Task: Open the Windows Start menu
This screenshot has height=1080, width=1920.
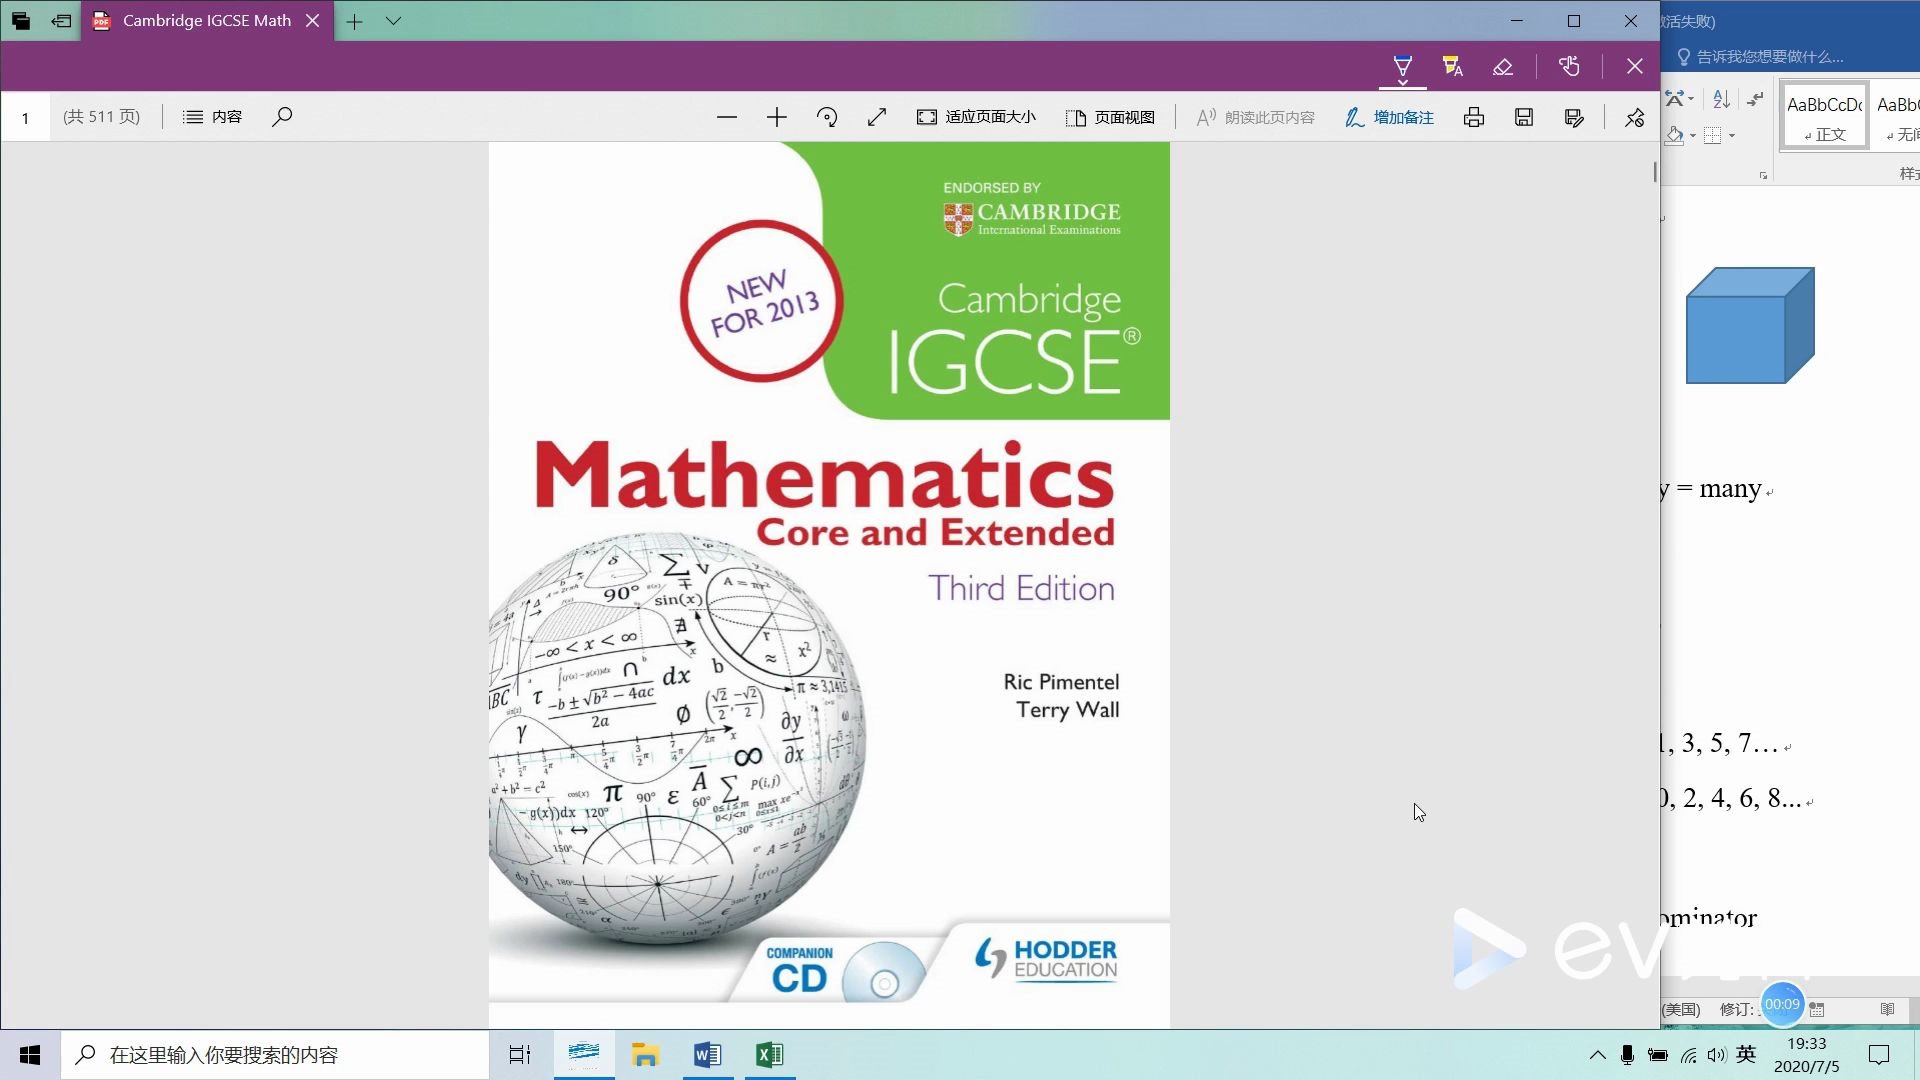Action: tap(30, 1055)
